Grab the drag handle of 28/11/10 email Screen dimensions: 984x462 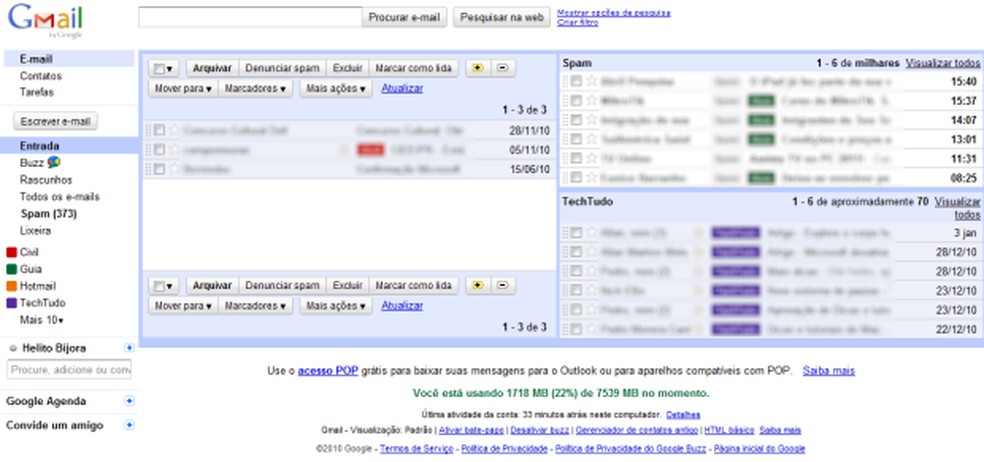point(149,130)
